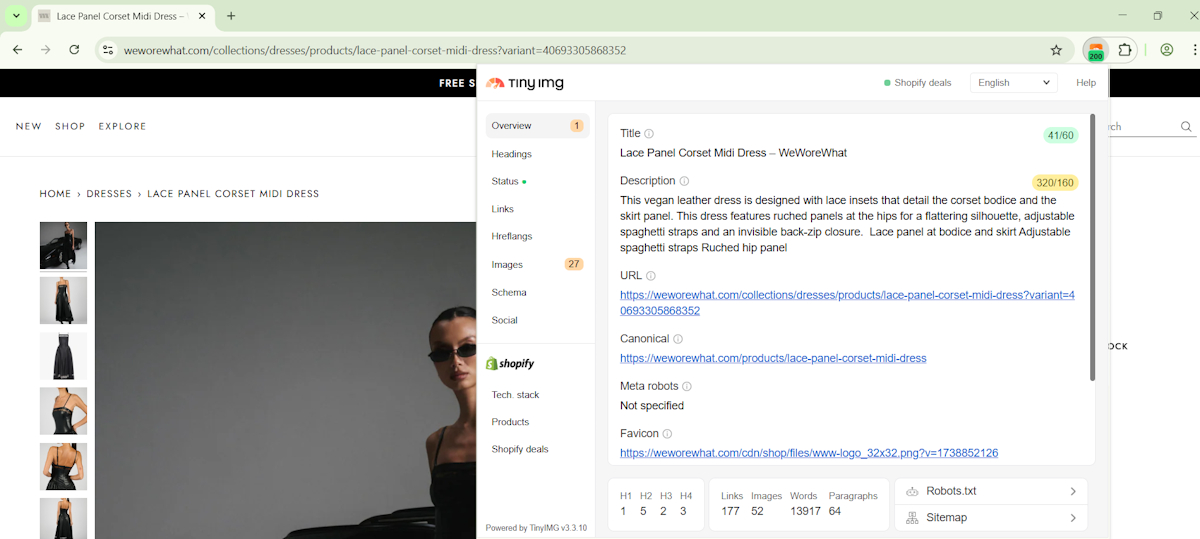Show info icon beside URL label
The image size is (1200, 539).
click(651, 276)
